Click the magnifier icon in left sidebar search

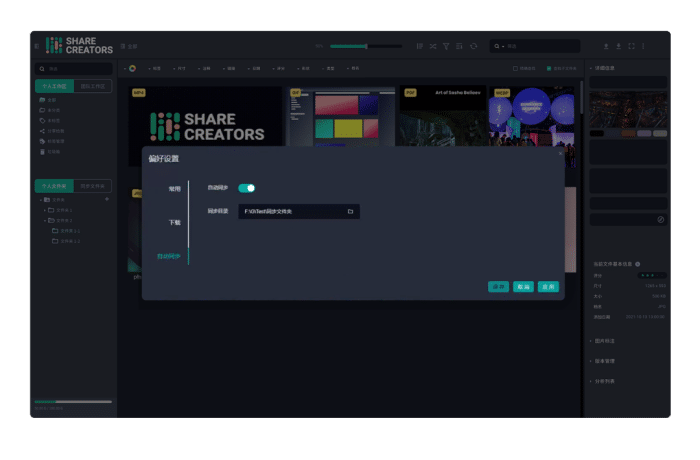(42, 69)
